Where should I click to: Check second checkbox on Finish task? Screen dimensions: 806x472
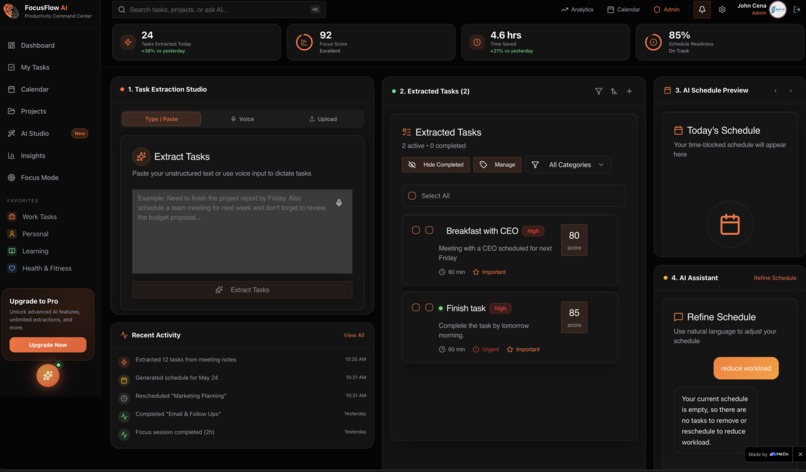tap(429, 307)
